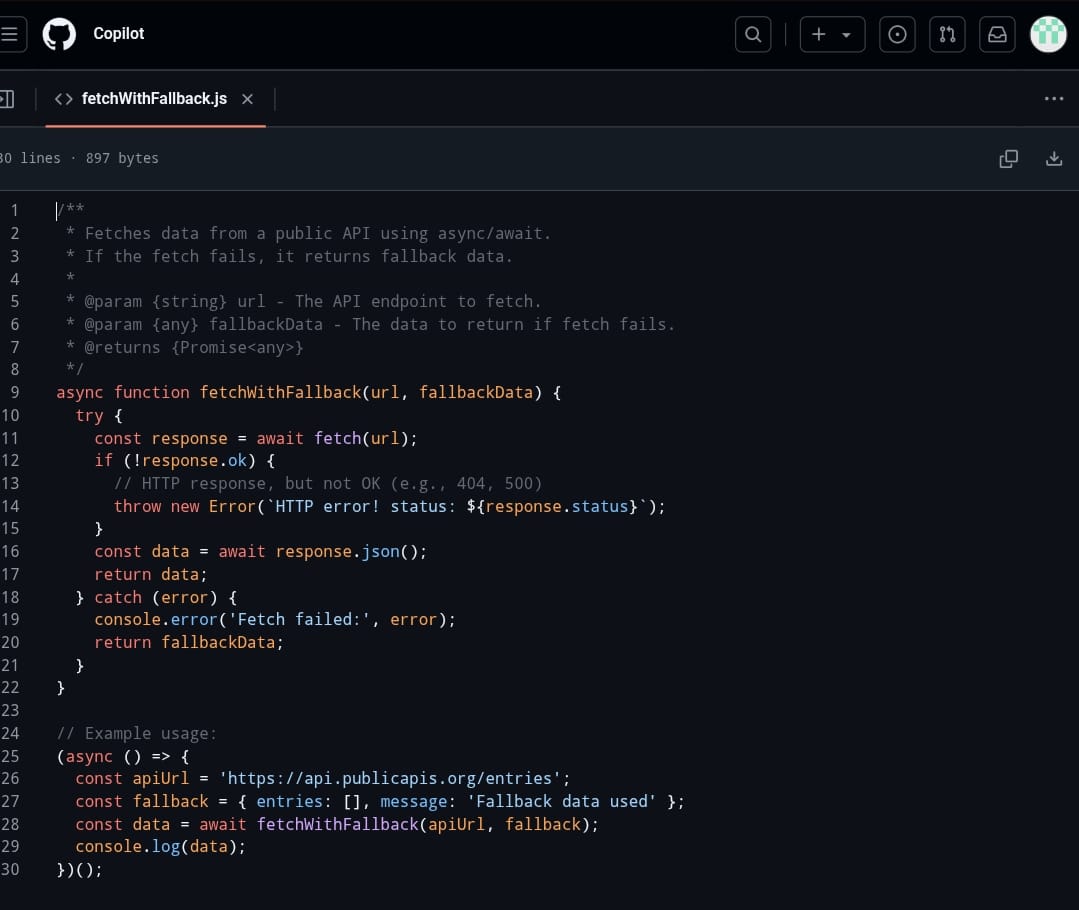Click the 'return fallbackData;' code line

[x=189, y=642]
